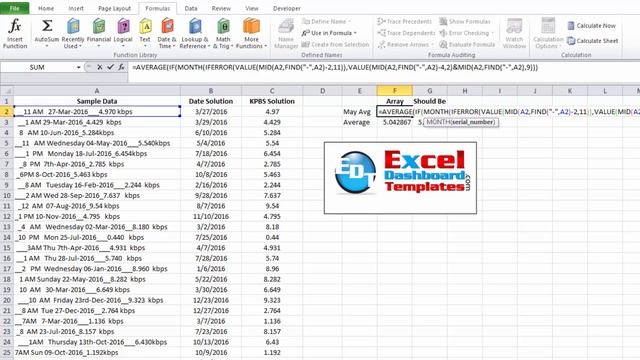640x360 pixels.
Task: Switch to the View tab
Action: point(252,8)
